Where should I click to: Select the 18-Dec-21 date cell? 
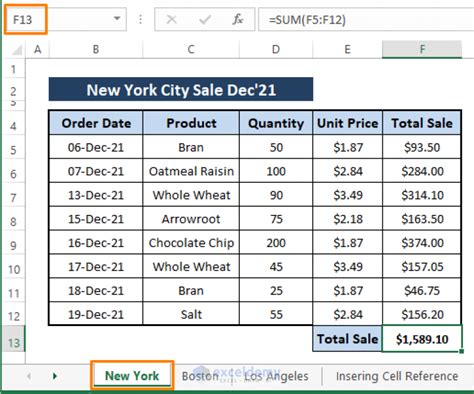pyautogui.click(x=96, y=291)
